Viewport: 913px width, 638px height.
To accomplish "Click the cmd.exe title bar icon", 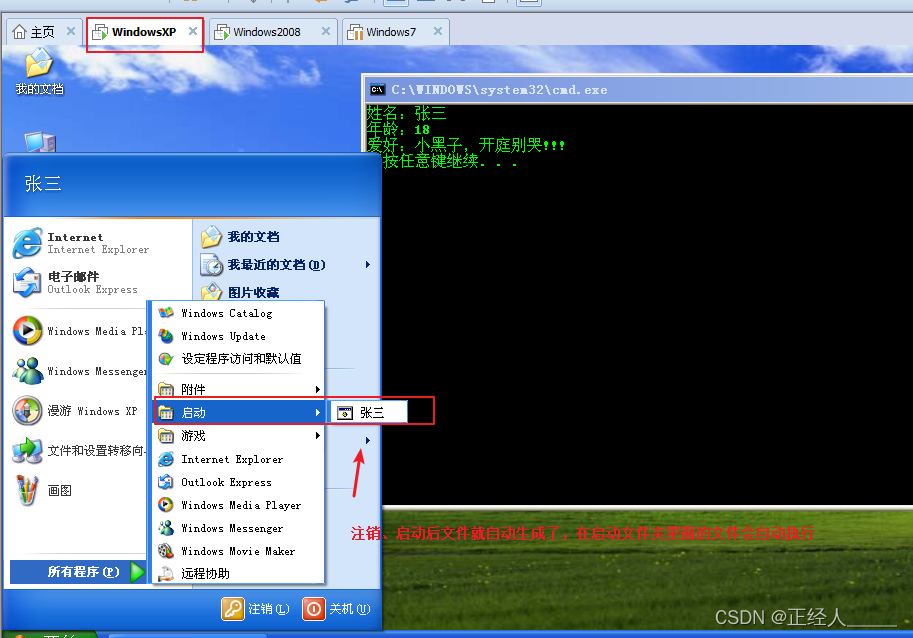I will (x=377, y=90).
